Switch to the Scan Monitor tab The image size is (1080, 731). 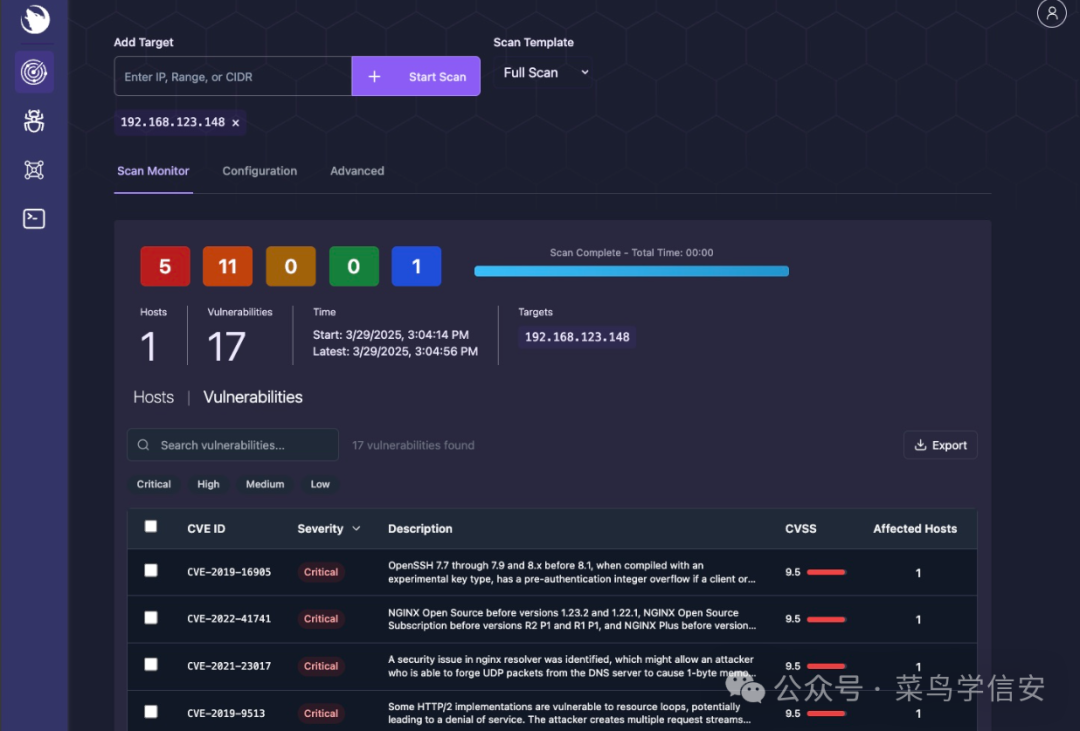click(153, 171)
